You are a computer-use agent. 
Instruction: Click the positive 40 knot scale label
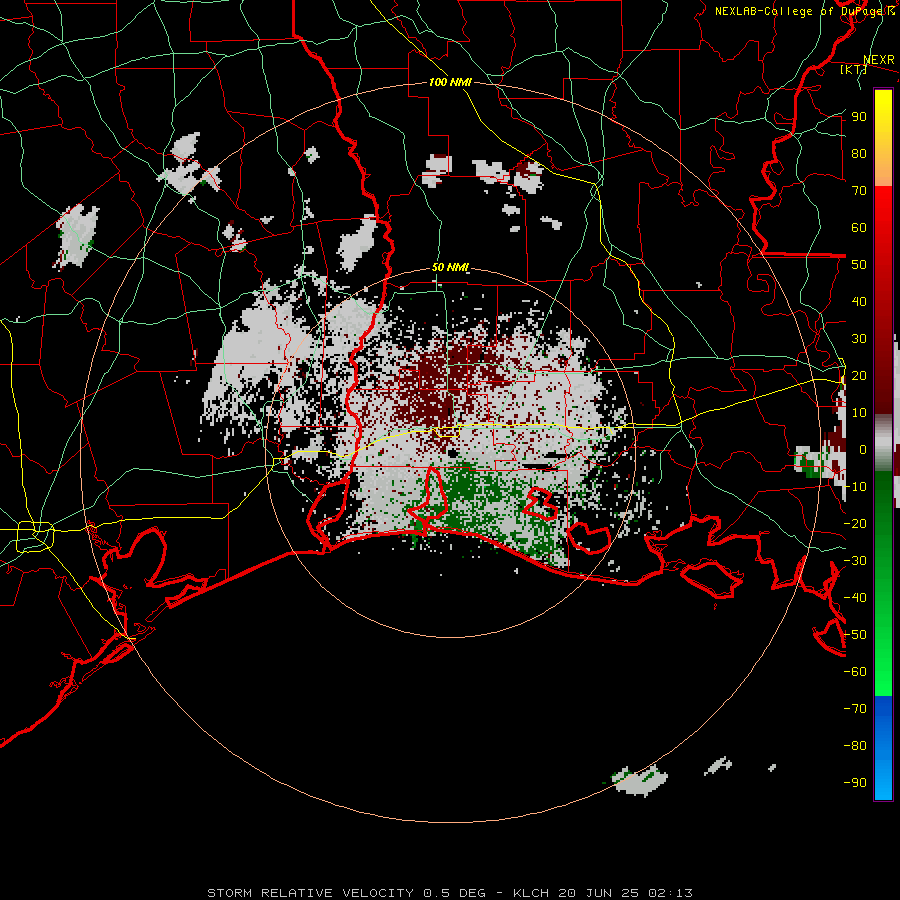point(859,301)
